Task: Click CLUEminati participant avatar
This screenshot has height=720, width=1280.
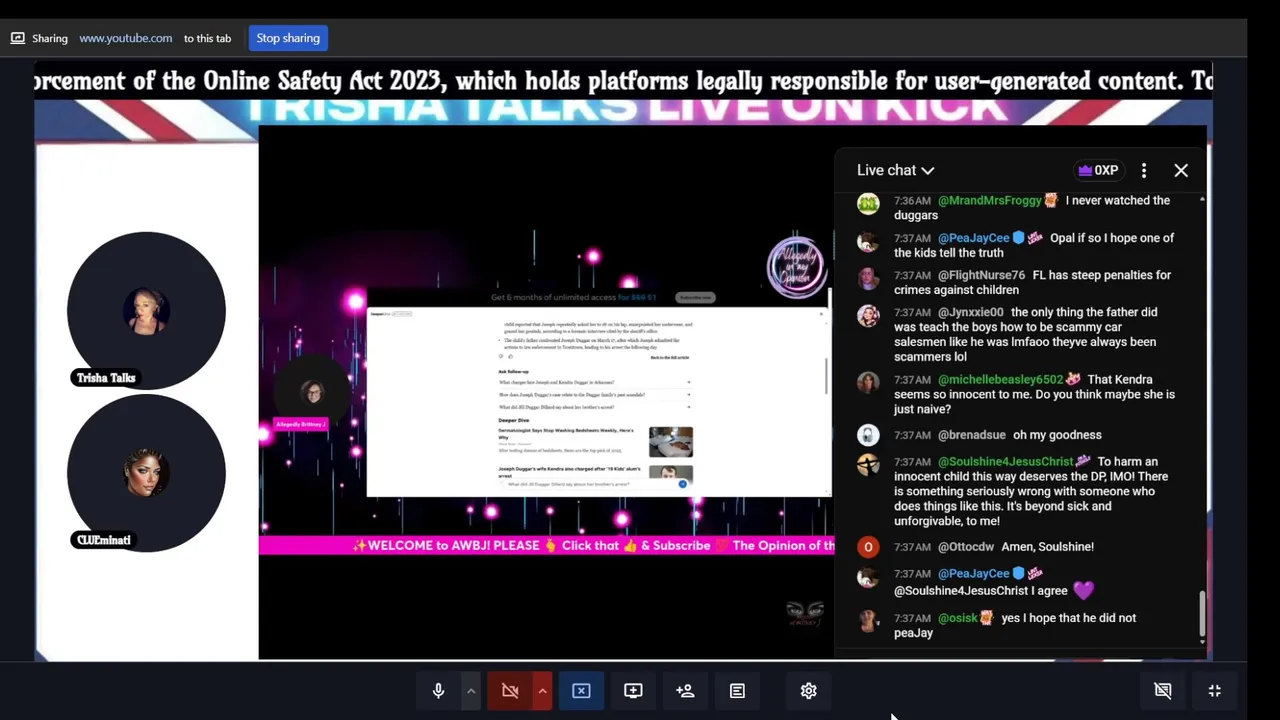Action: [x=146, y=472]
